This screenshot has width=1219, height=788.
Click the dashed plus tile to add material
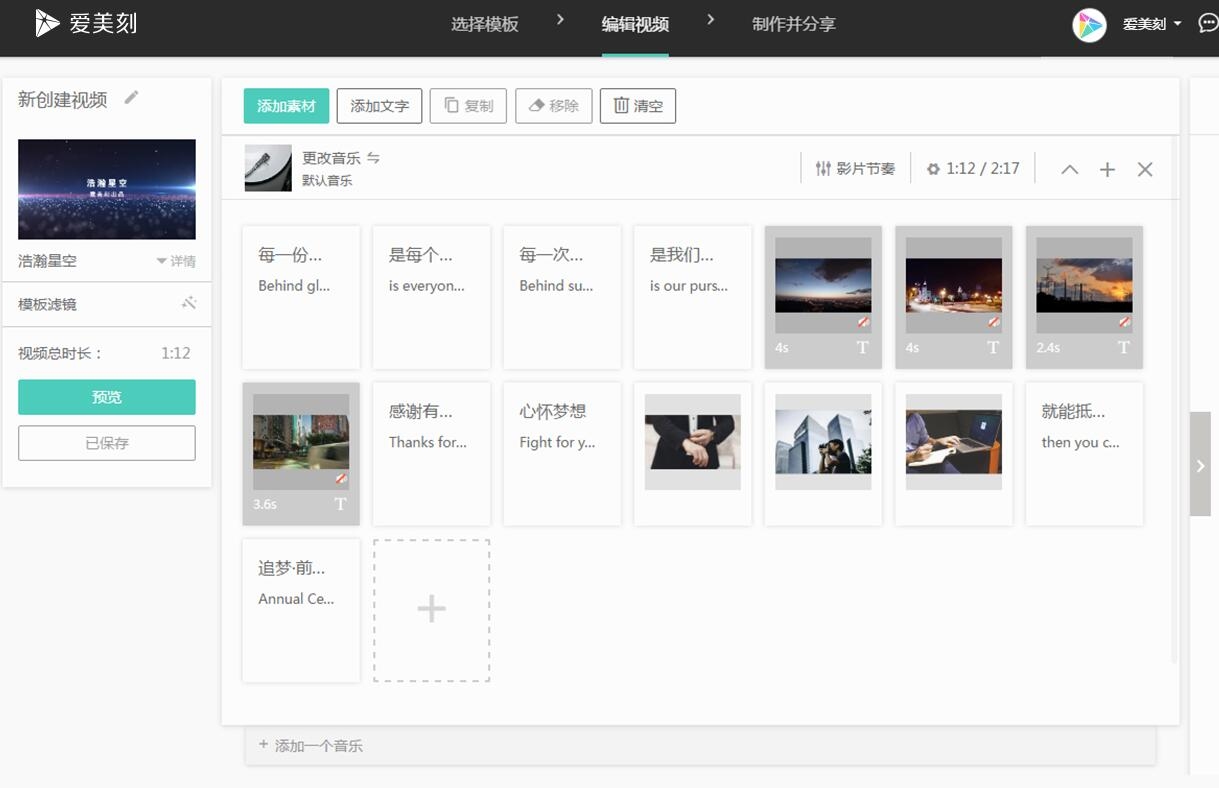tap(431, 609)
